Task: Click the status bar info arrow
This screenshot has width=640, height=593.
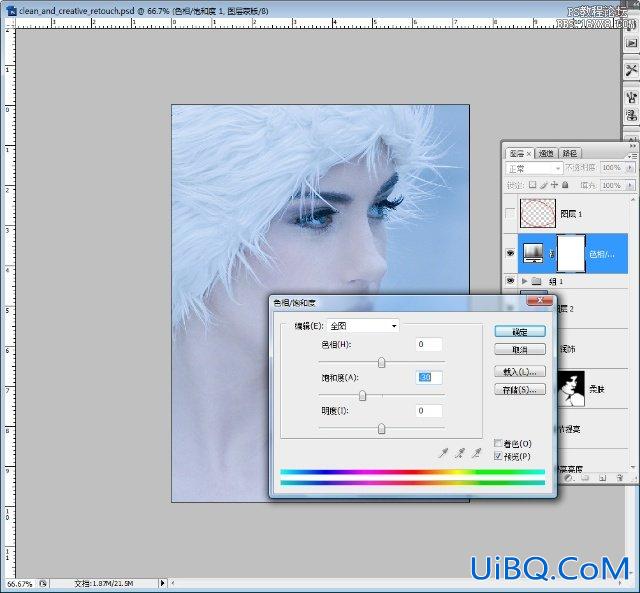Action: pyautogui.click(x=162, y=584)
